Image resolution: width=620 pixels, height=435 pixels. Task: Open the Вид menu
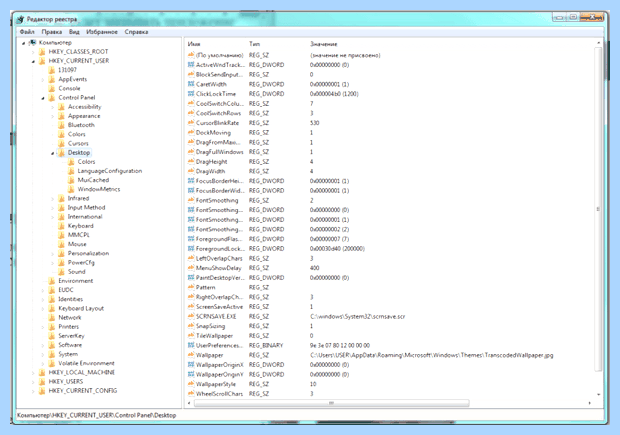(74, 32)
